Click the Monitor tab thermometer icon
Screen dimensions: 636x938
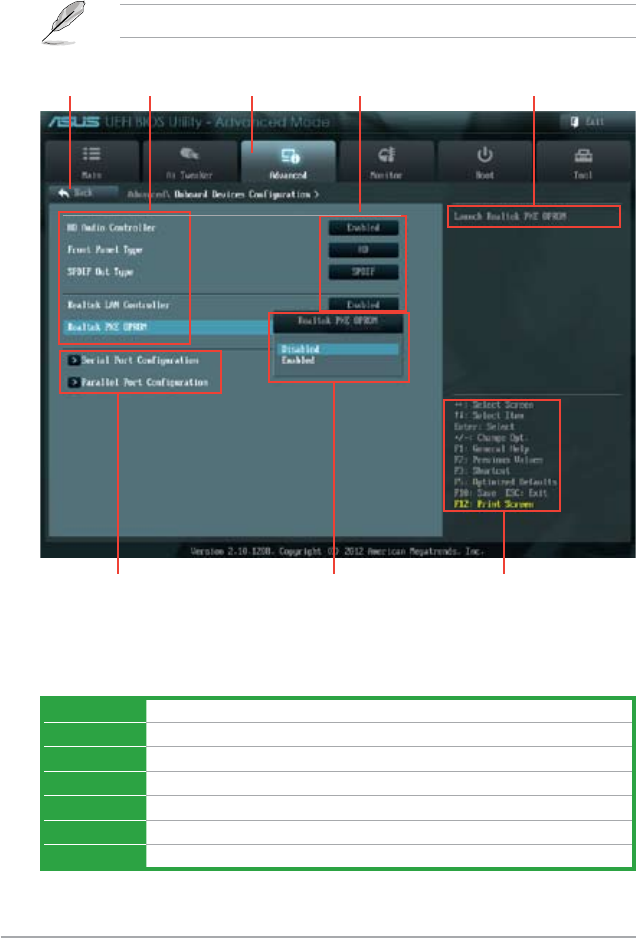387,154
